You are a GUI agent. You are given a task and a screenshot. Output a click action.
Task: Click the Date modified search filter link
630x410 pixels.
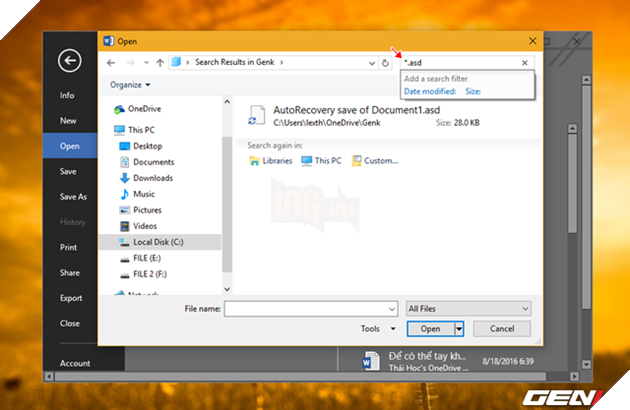click(430, 91)
